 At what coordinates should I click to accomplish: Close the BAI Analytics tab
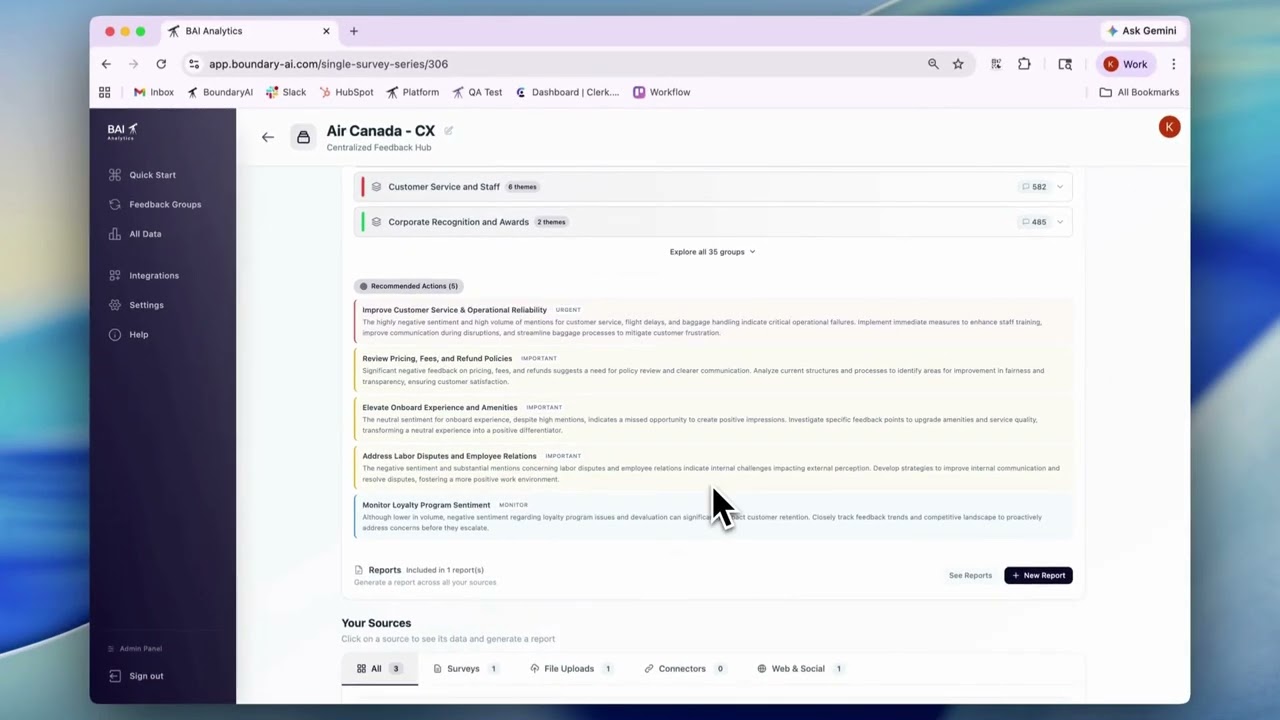click(326, 31)
